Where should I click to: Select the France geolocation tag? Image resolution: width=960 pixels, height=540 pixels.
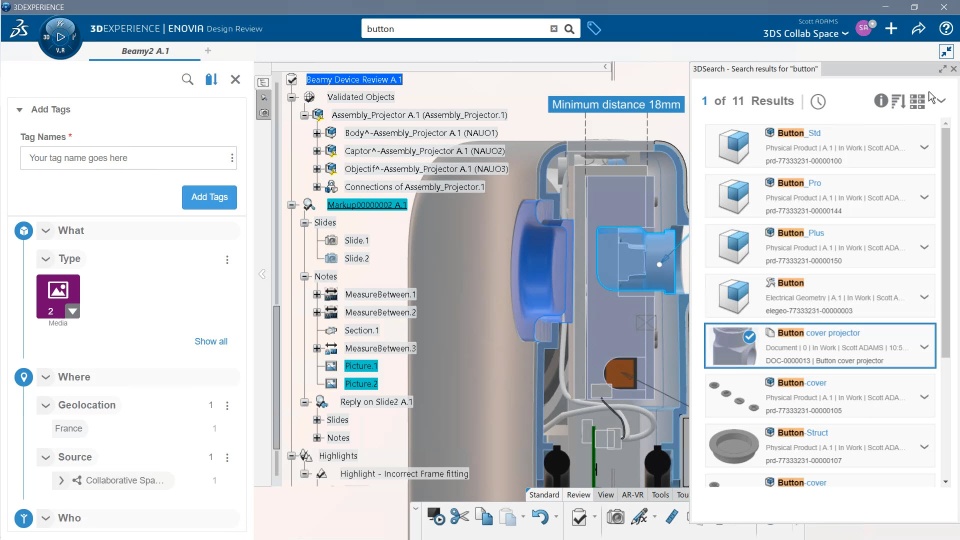click(69, 429)
